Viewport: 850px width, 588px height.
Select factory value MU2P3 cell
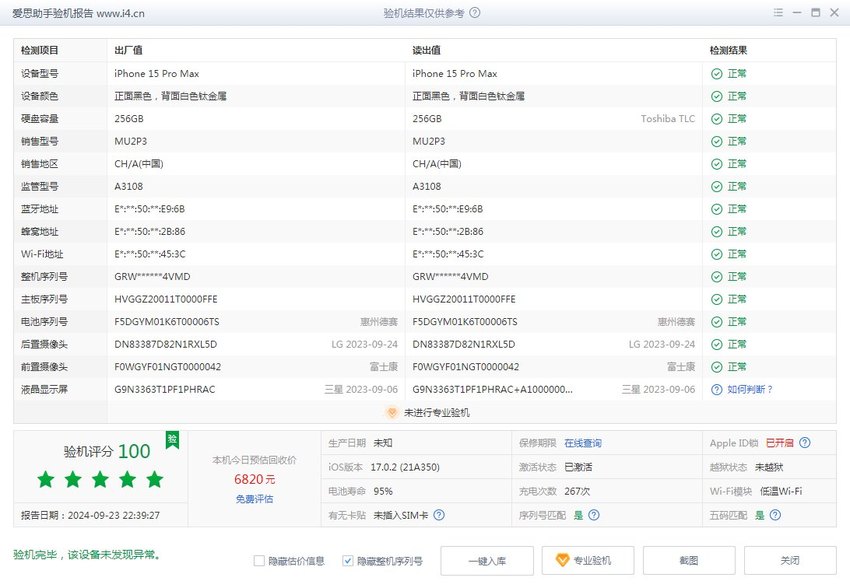point(131,141)
